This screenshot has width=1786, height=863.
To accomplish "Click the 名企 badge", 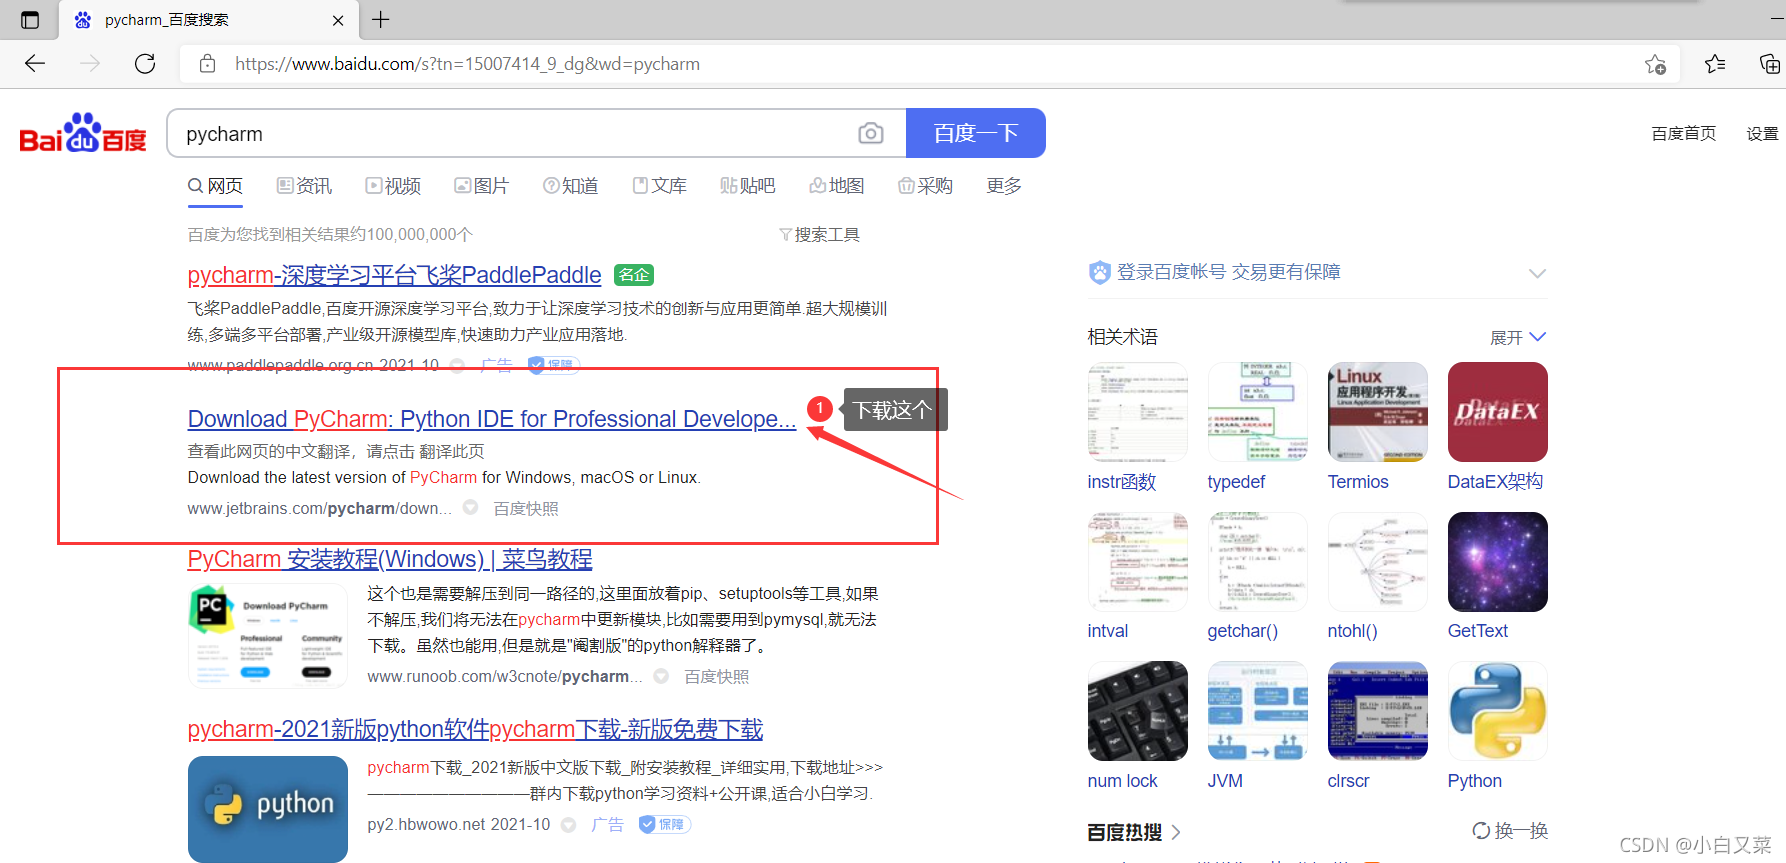I will click(634, 275).
